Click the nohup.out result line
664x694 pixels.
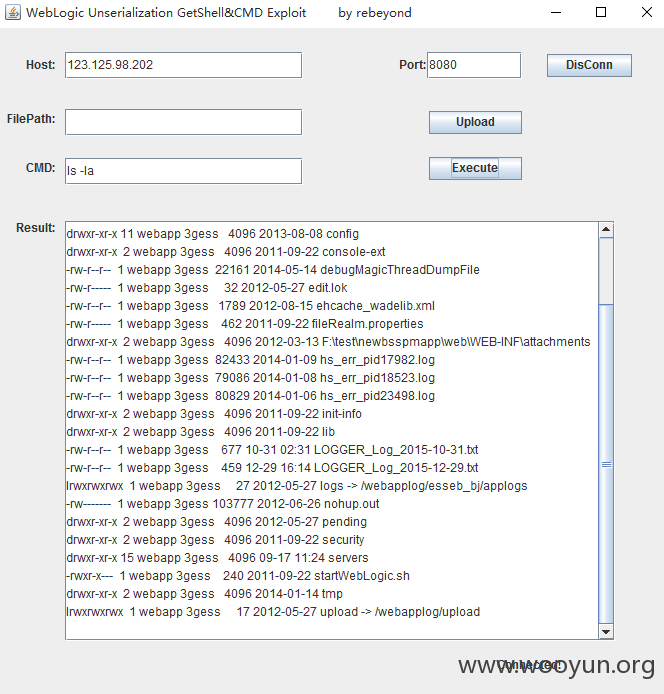coord(223,504)
